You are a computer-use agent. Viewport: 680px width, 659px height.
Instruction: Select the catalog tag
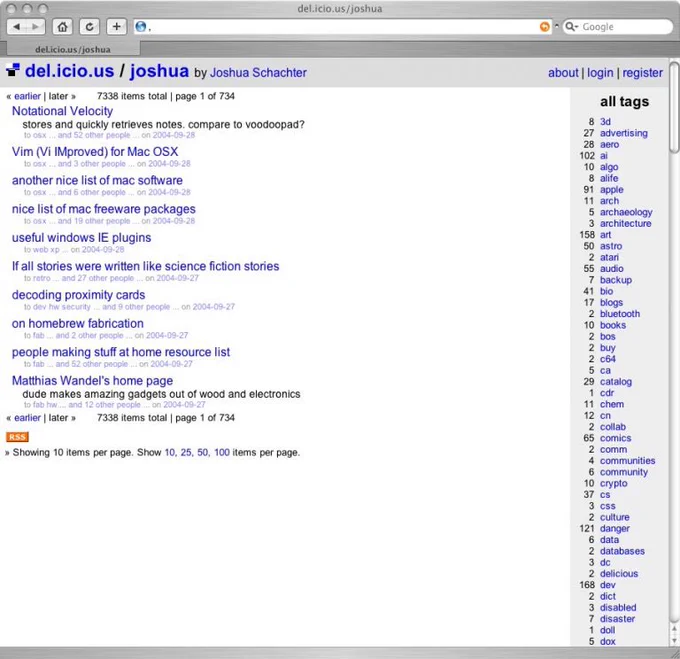coord(616,382)
